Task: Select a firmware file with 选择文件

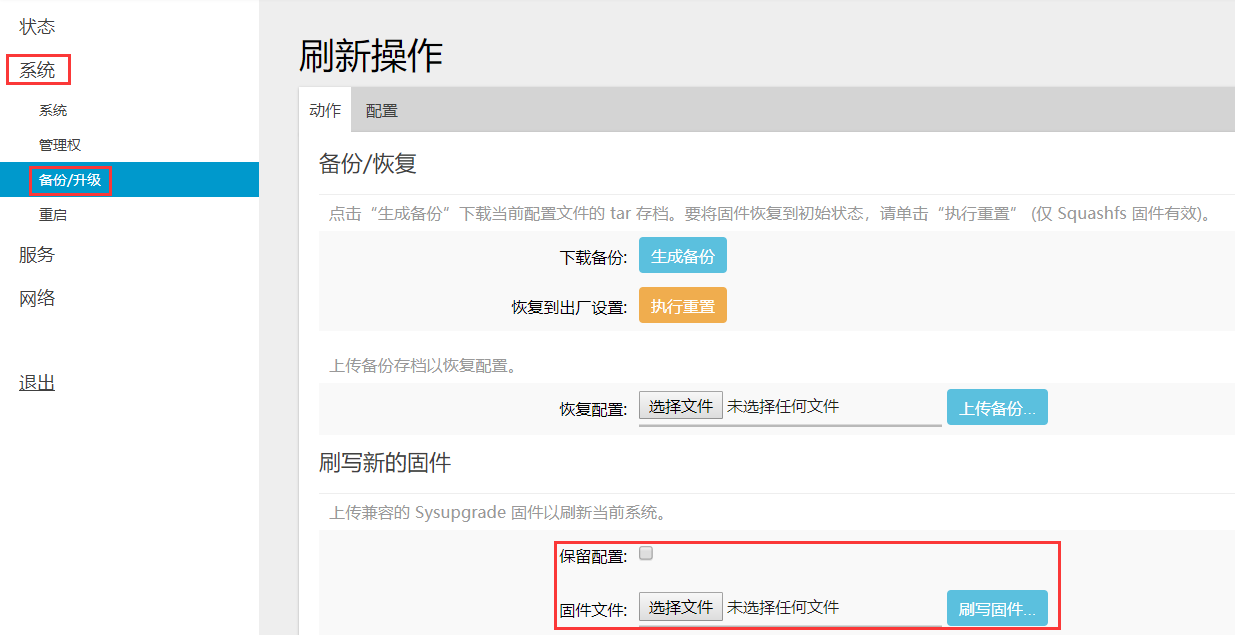Action: click(680, 606)
